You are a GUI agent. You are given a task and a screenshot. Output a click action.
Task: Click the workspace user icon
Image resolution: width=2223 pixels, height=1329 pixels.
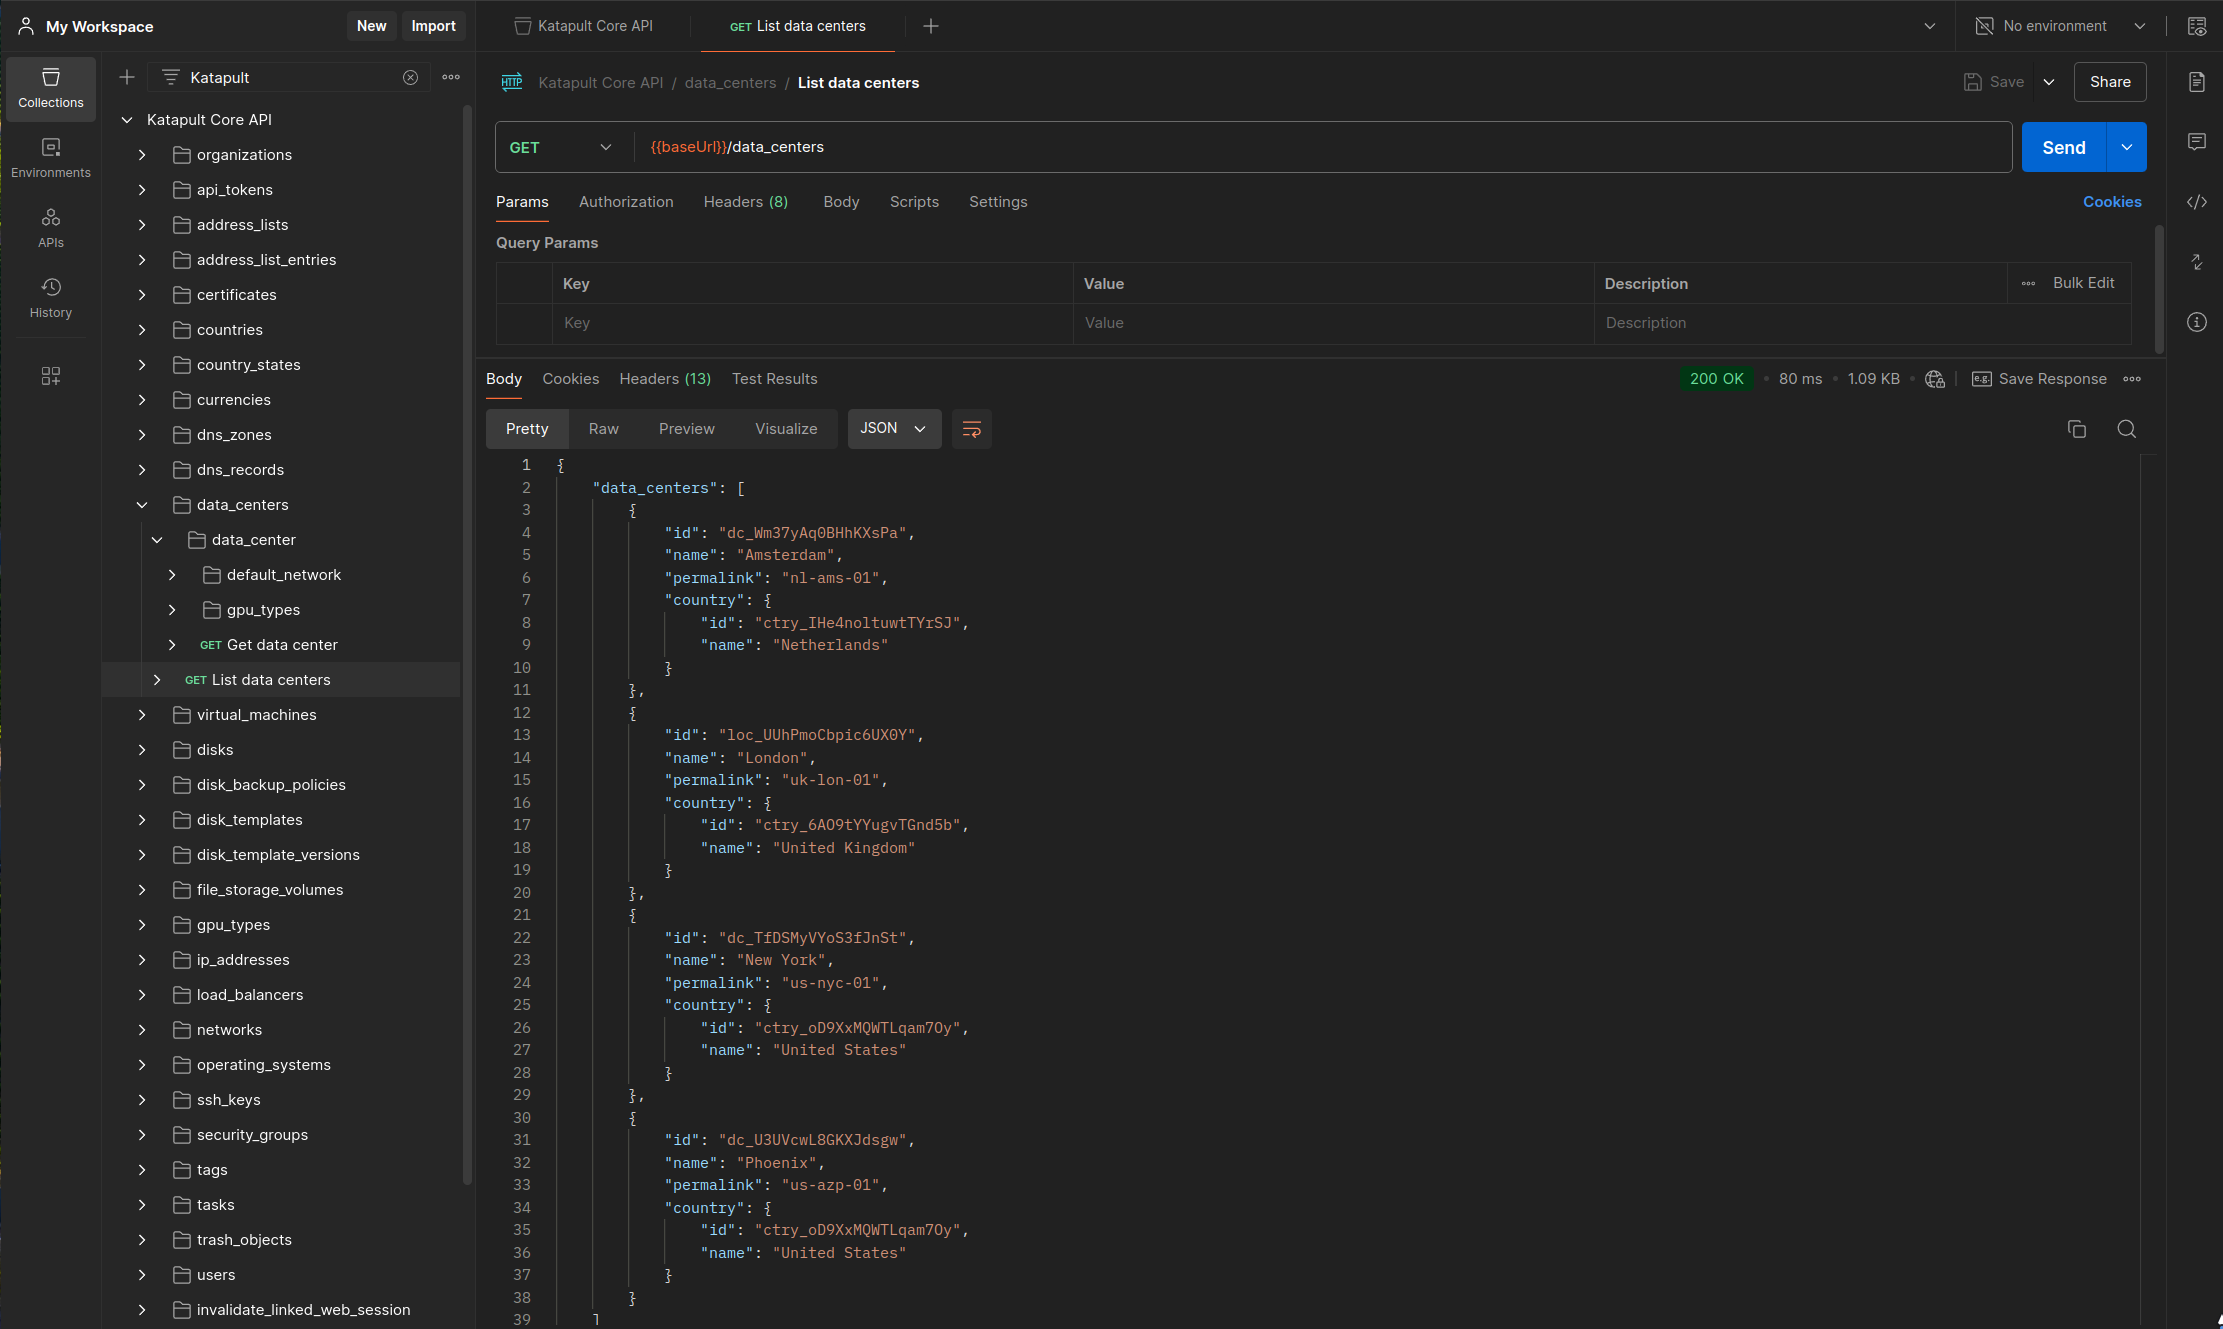pos(26,26)
